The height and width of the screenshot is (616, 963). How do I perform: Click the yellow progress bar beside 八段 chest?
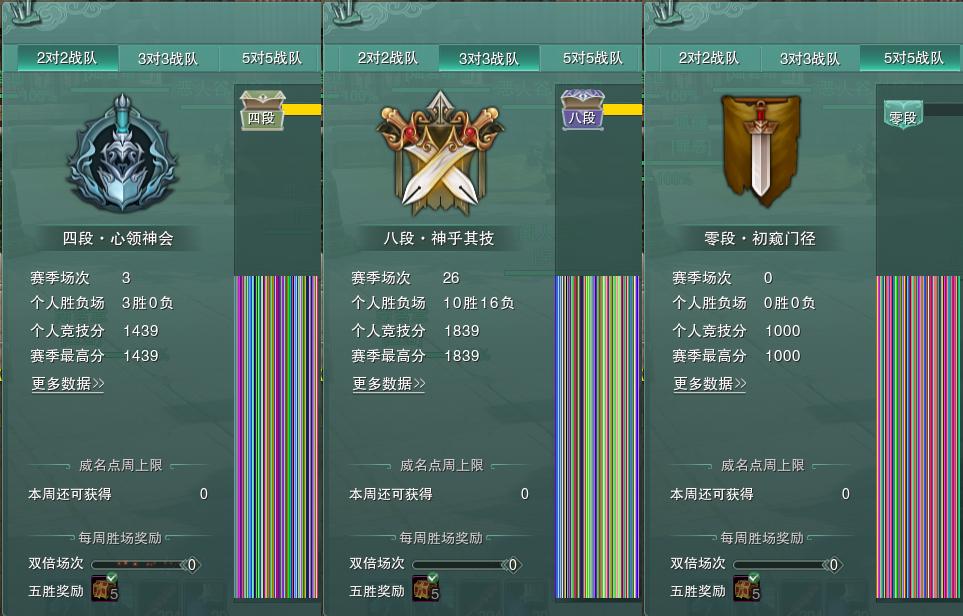pos(623,109)
